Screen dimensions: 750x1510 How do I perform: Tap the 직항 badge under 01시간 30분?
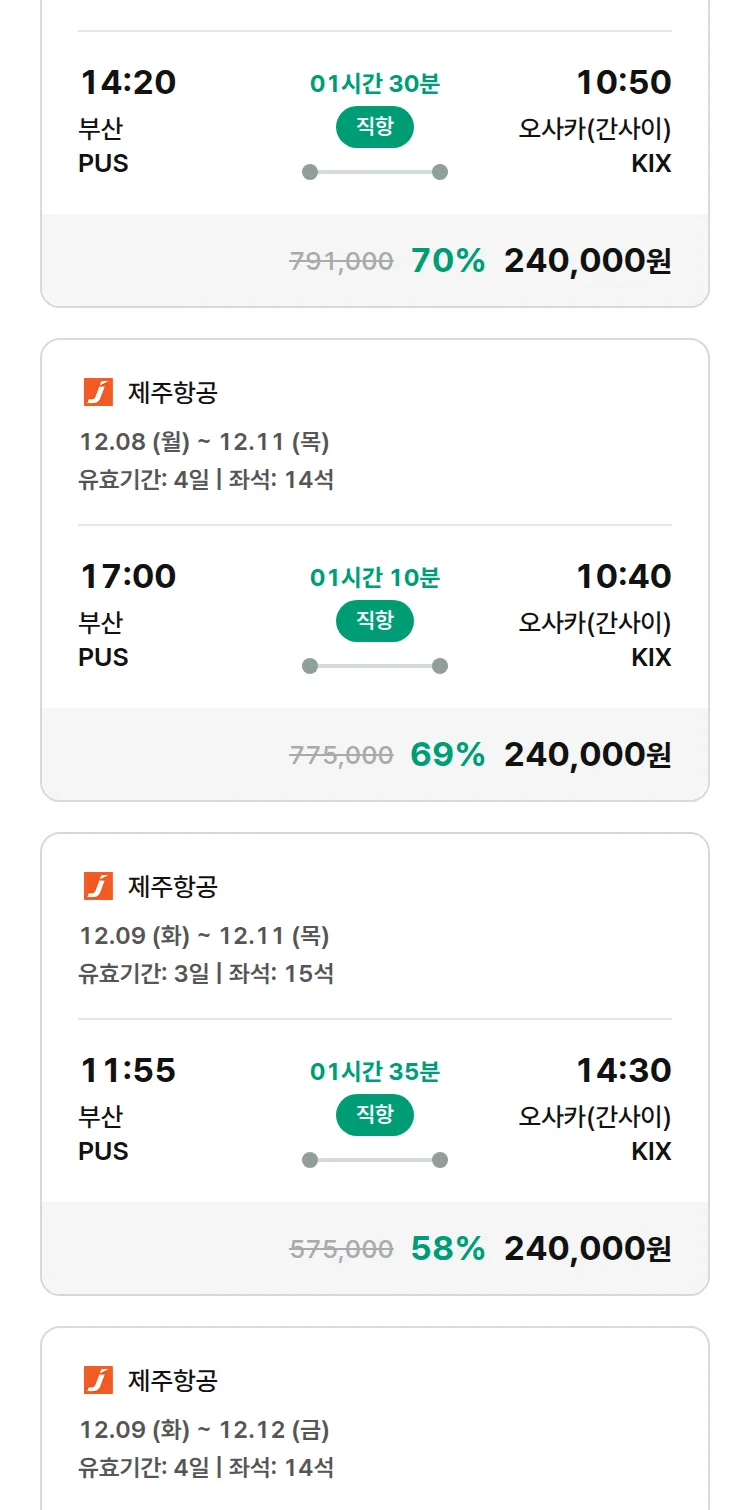click(375, 127)
